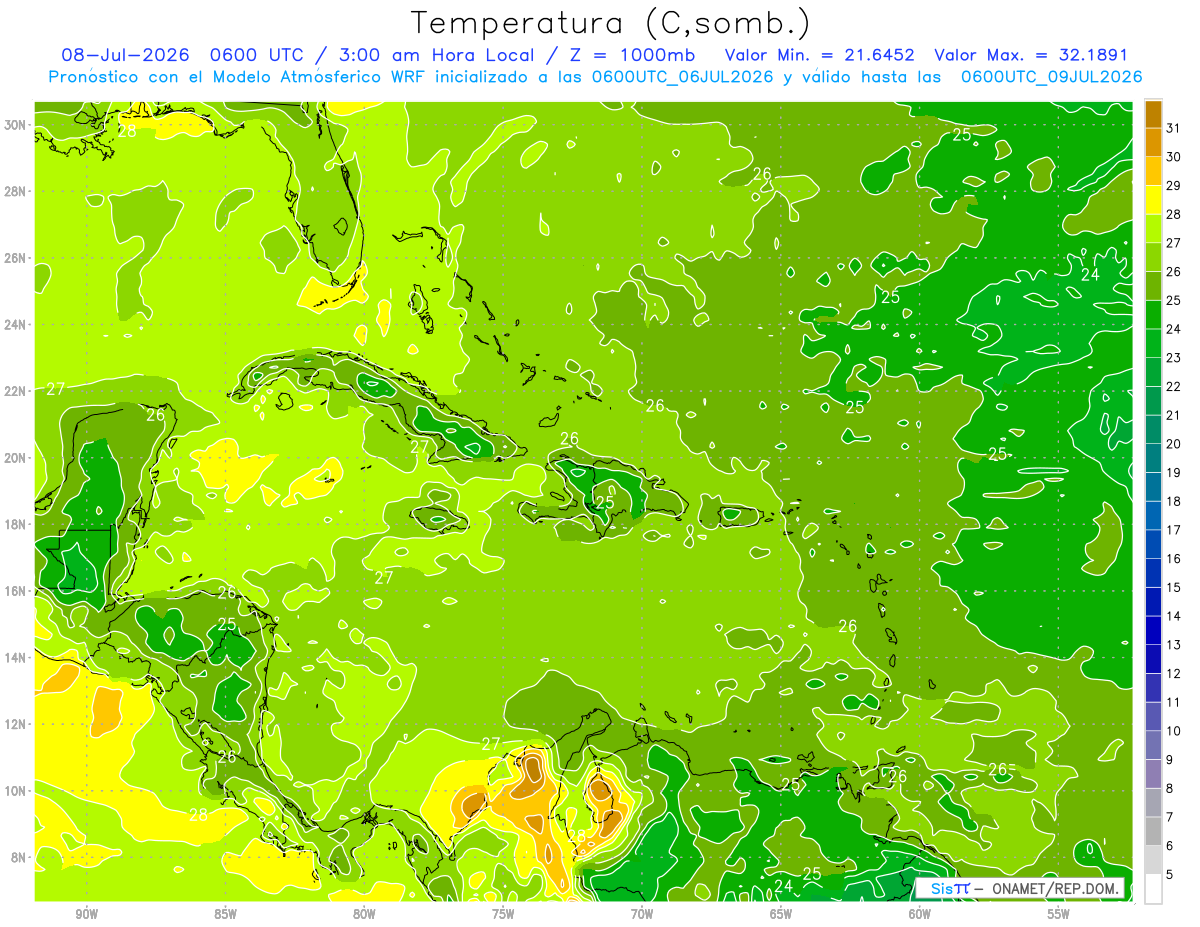Click the 16N latitude axis label
The width and height of the screenshot is (1200, 927).
point(15,591)
